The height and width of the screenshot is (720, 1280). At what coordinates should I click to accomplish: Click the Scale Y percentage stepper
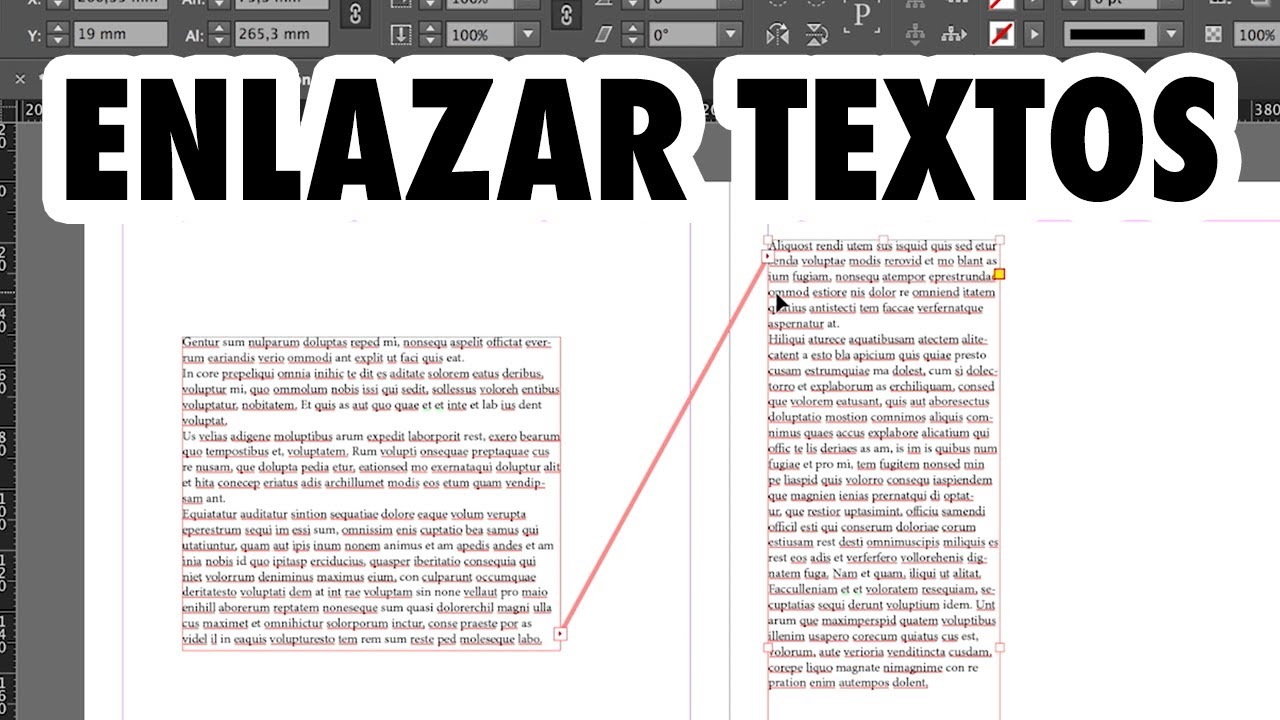pyautogui.click(x=430, y=35)
